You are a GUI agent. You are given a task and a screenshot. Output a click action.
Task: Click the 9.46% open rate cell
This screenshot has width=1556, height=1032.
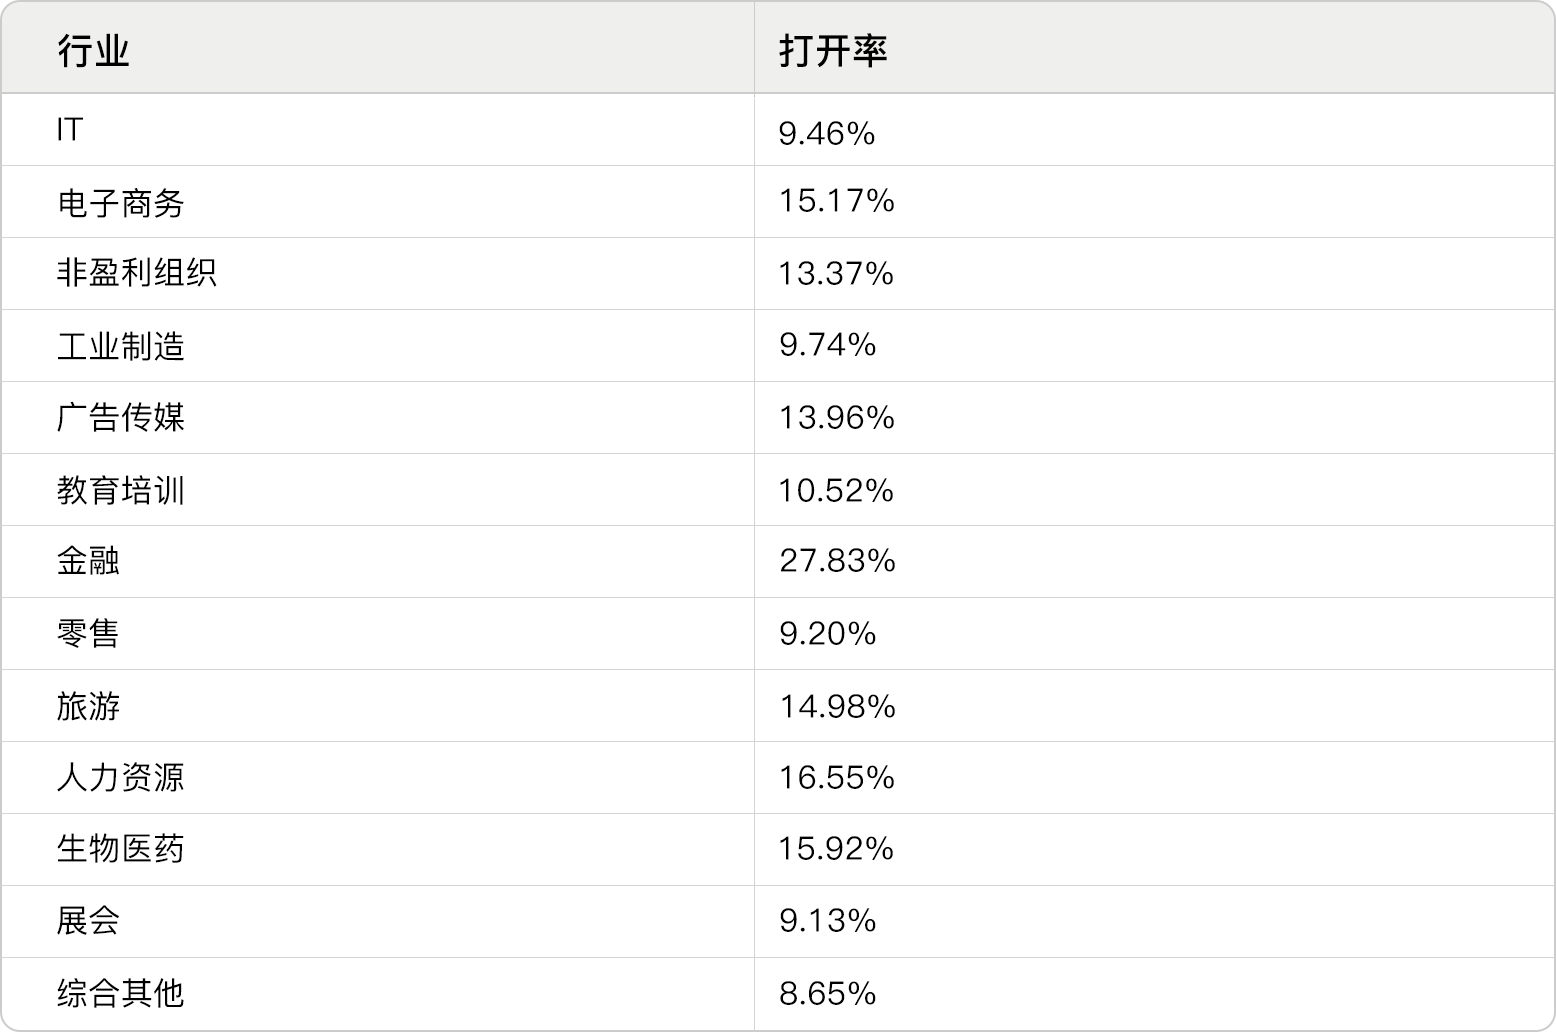(x=827, y=133)
